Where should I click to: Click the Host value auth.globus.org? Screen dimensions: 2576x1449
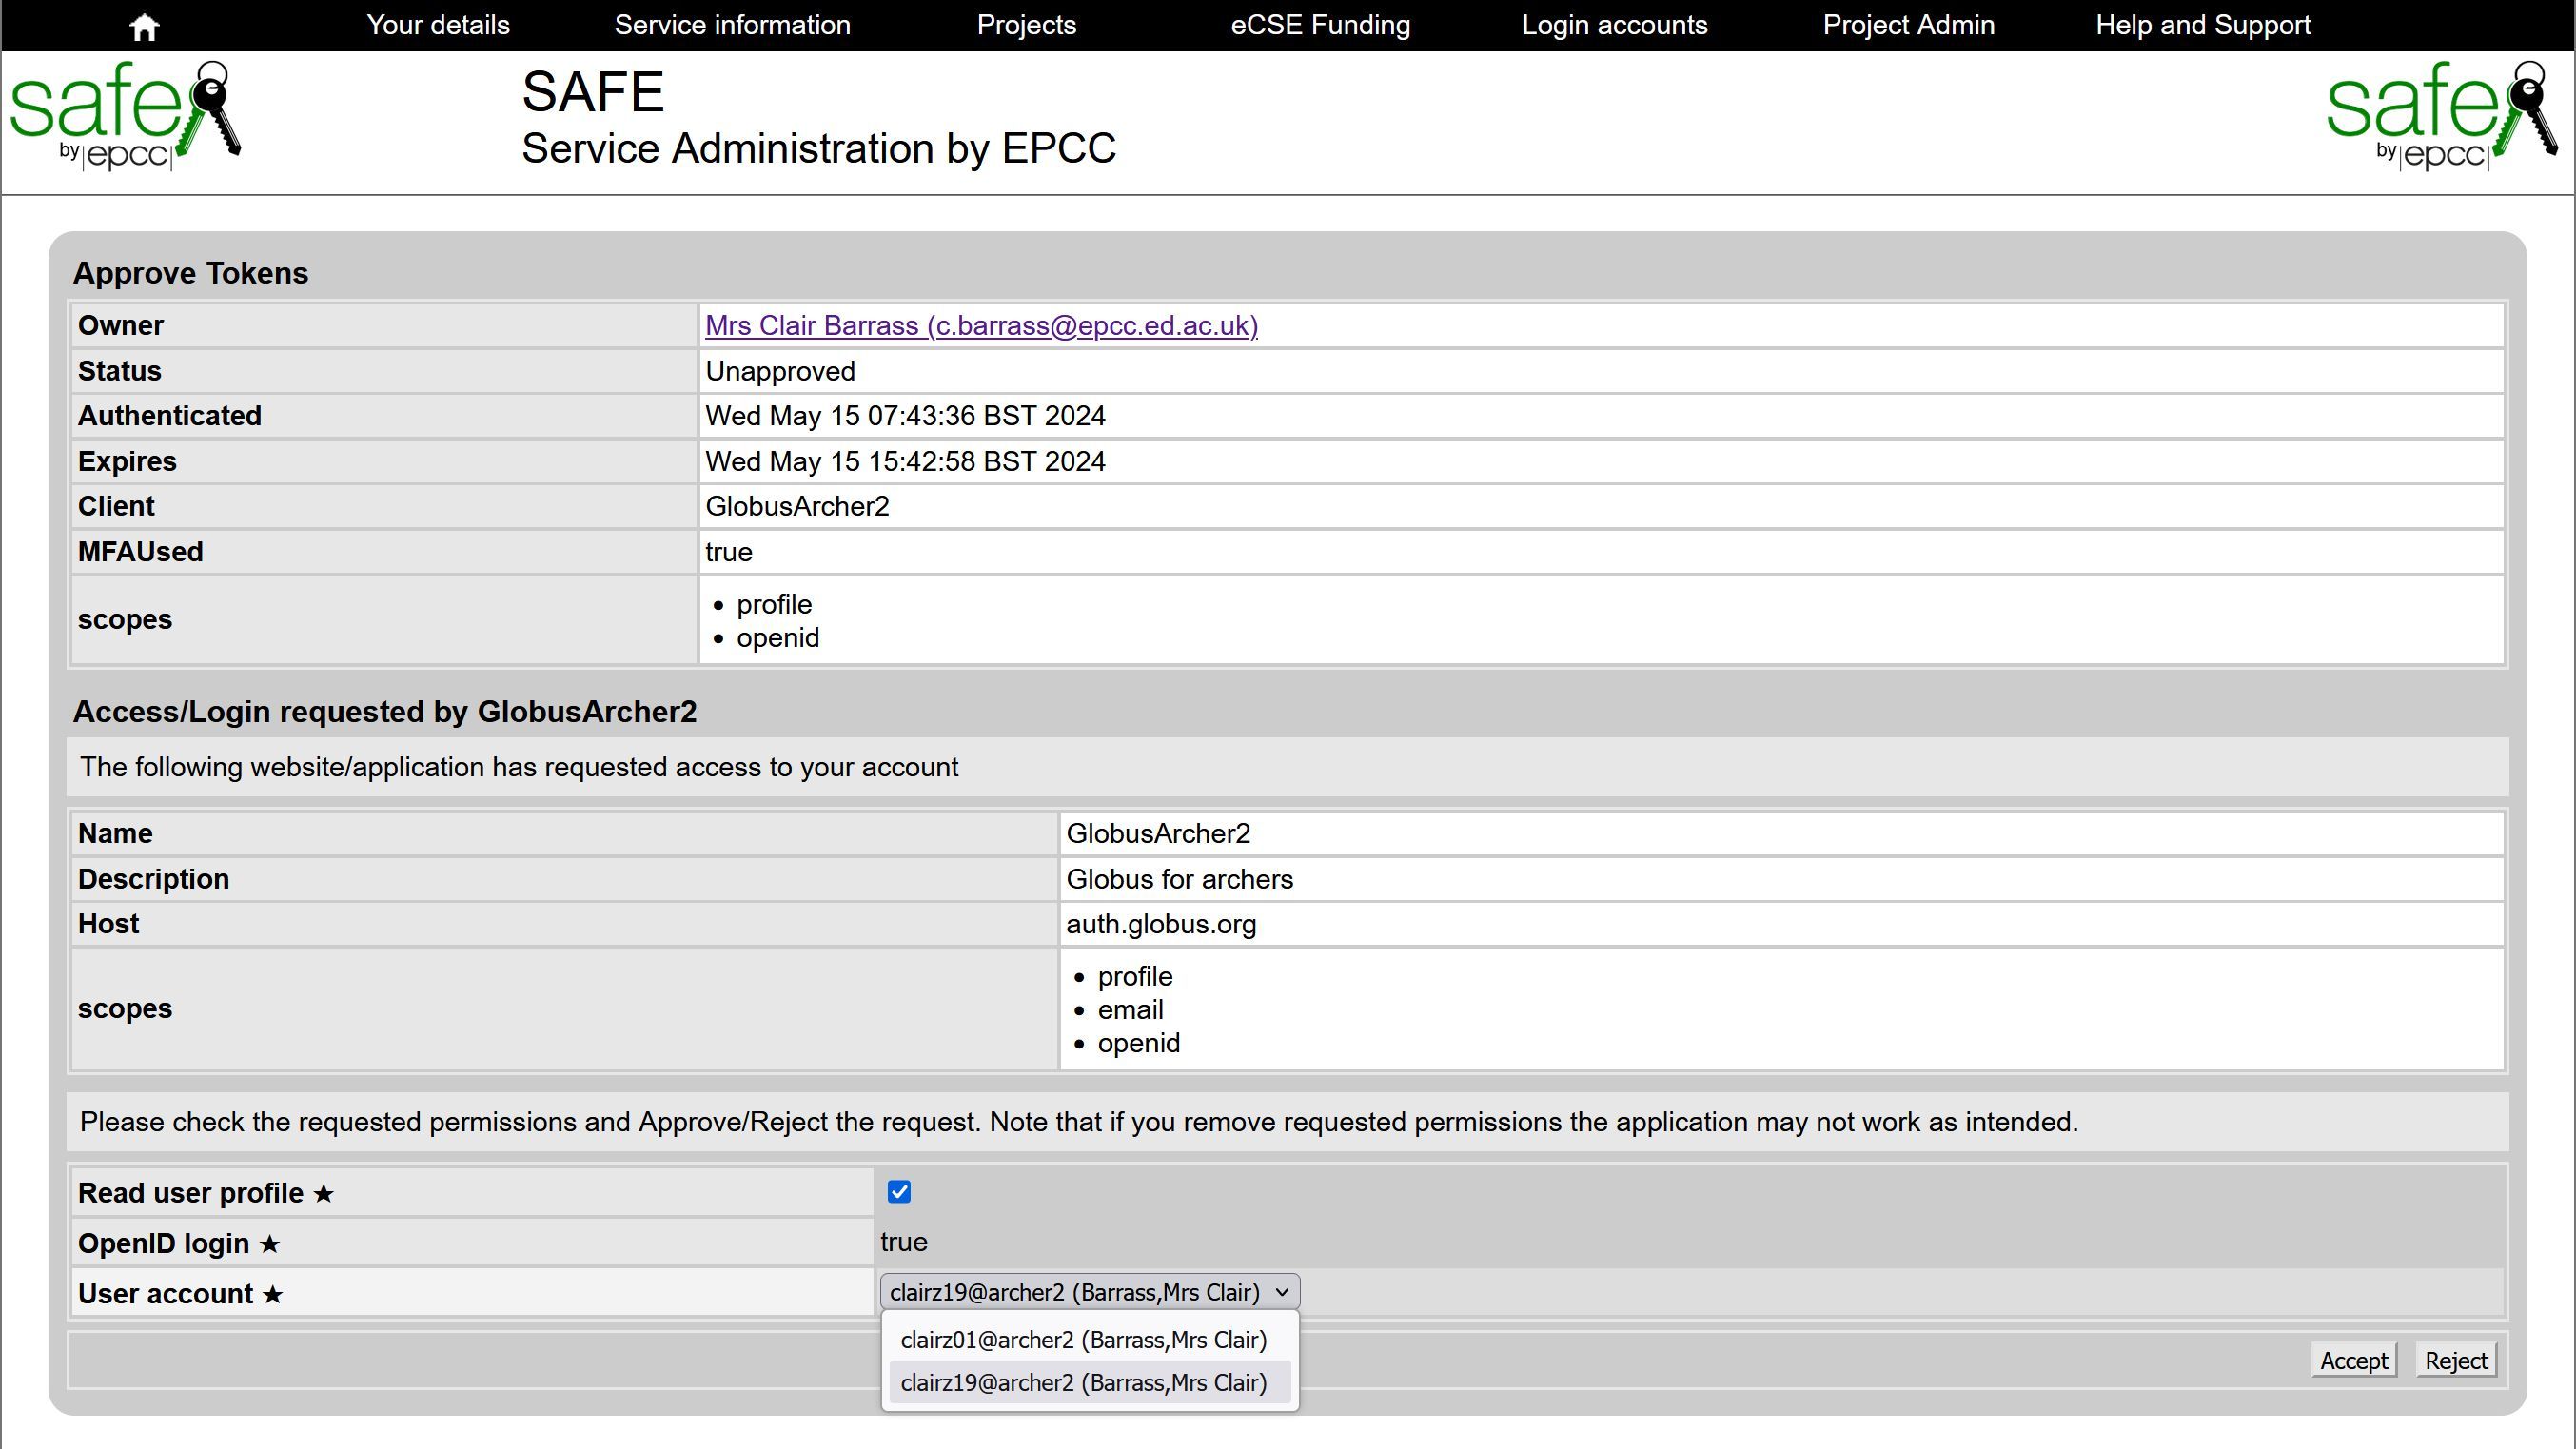coord(1161,924)
